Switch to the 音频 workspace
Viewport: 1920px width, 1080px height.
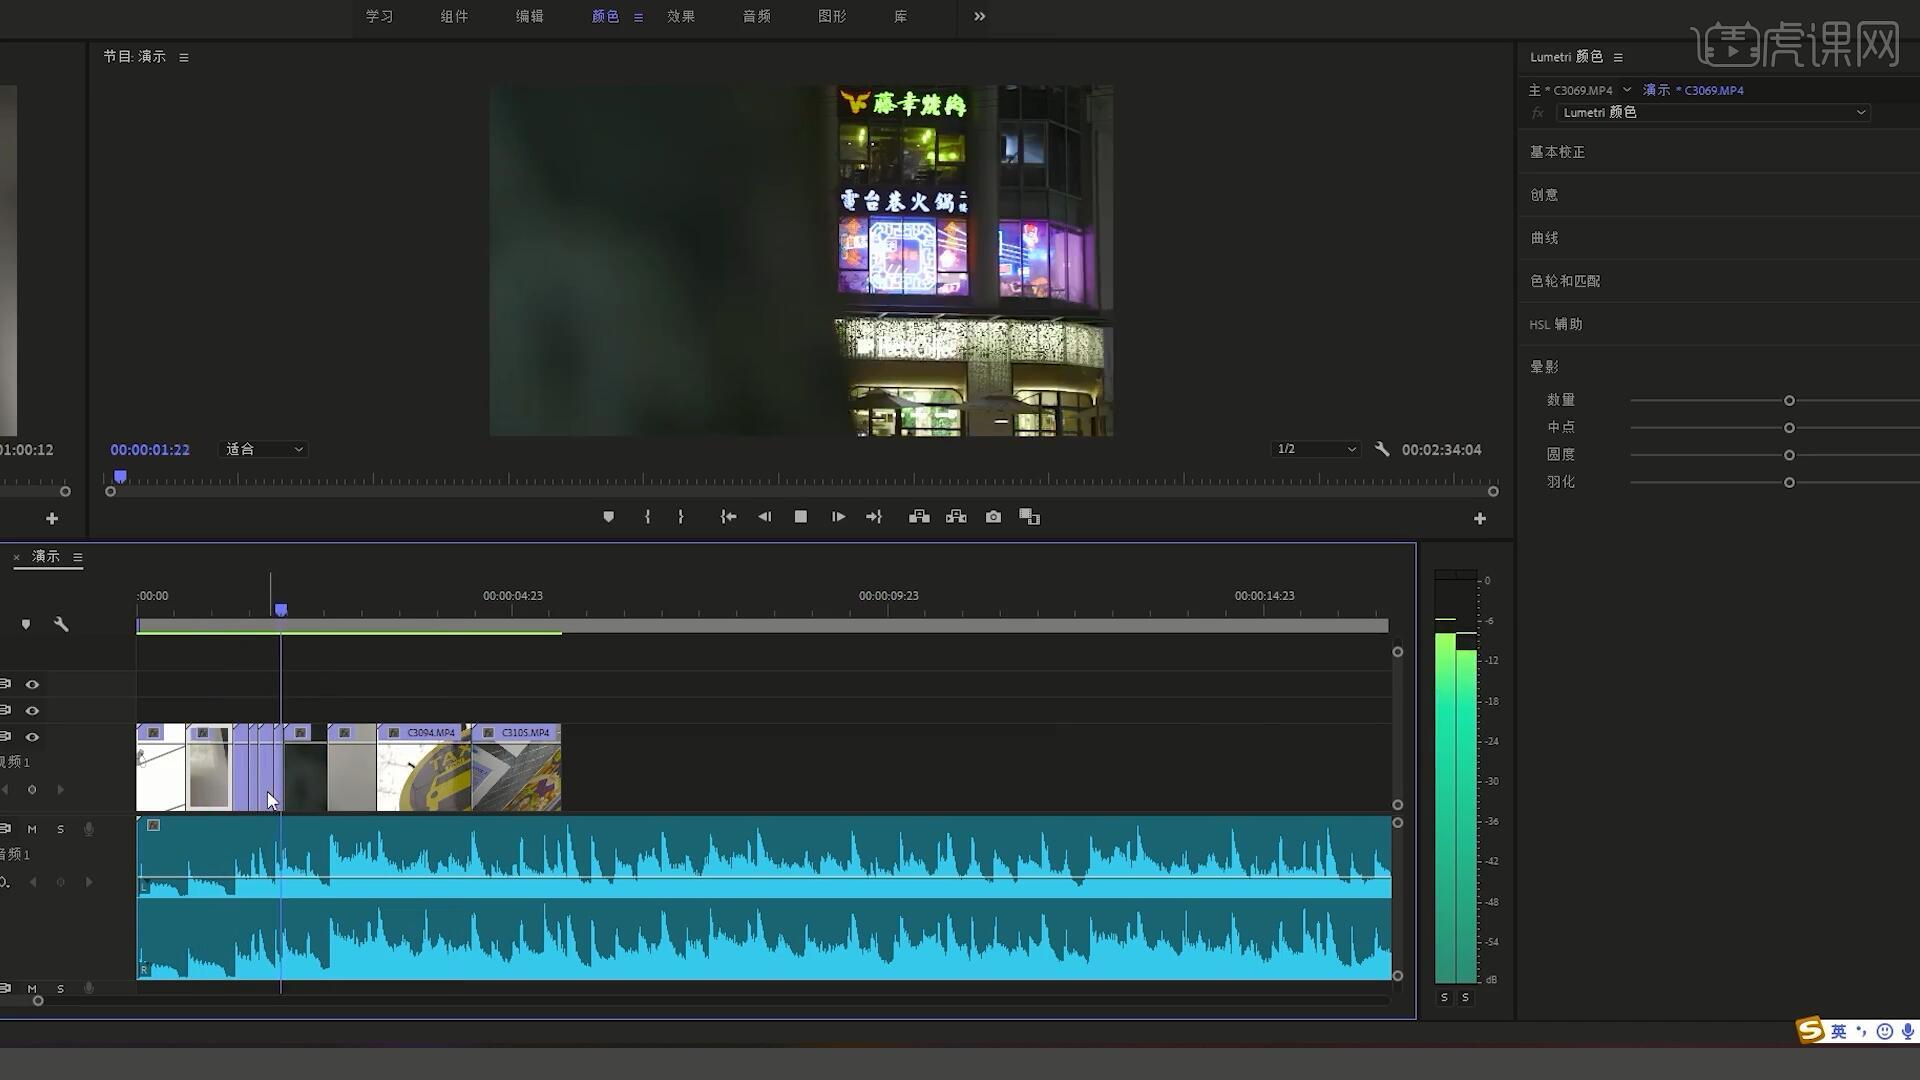pyautogui.click(x=757, y=17)
